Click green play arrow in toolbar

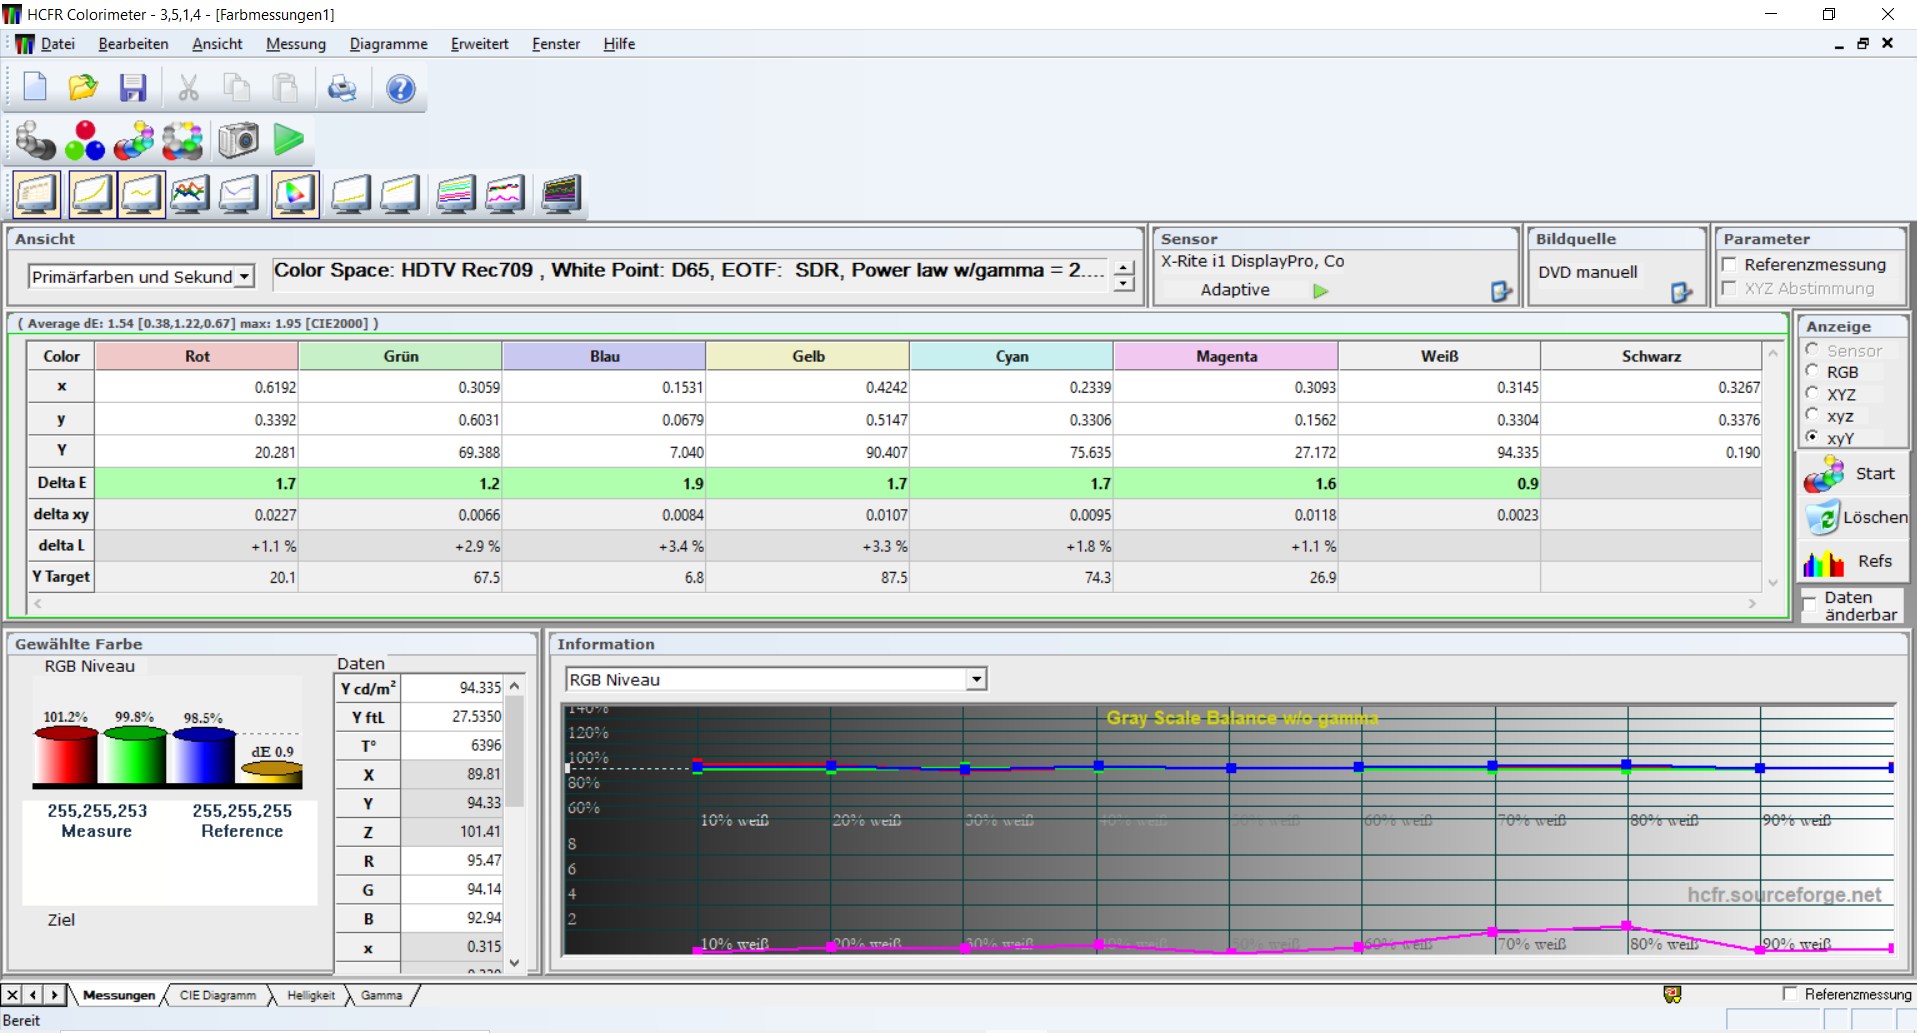289,140
